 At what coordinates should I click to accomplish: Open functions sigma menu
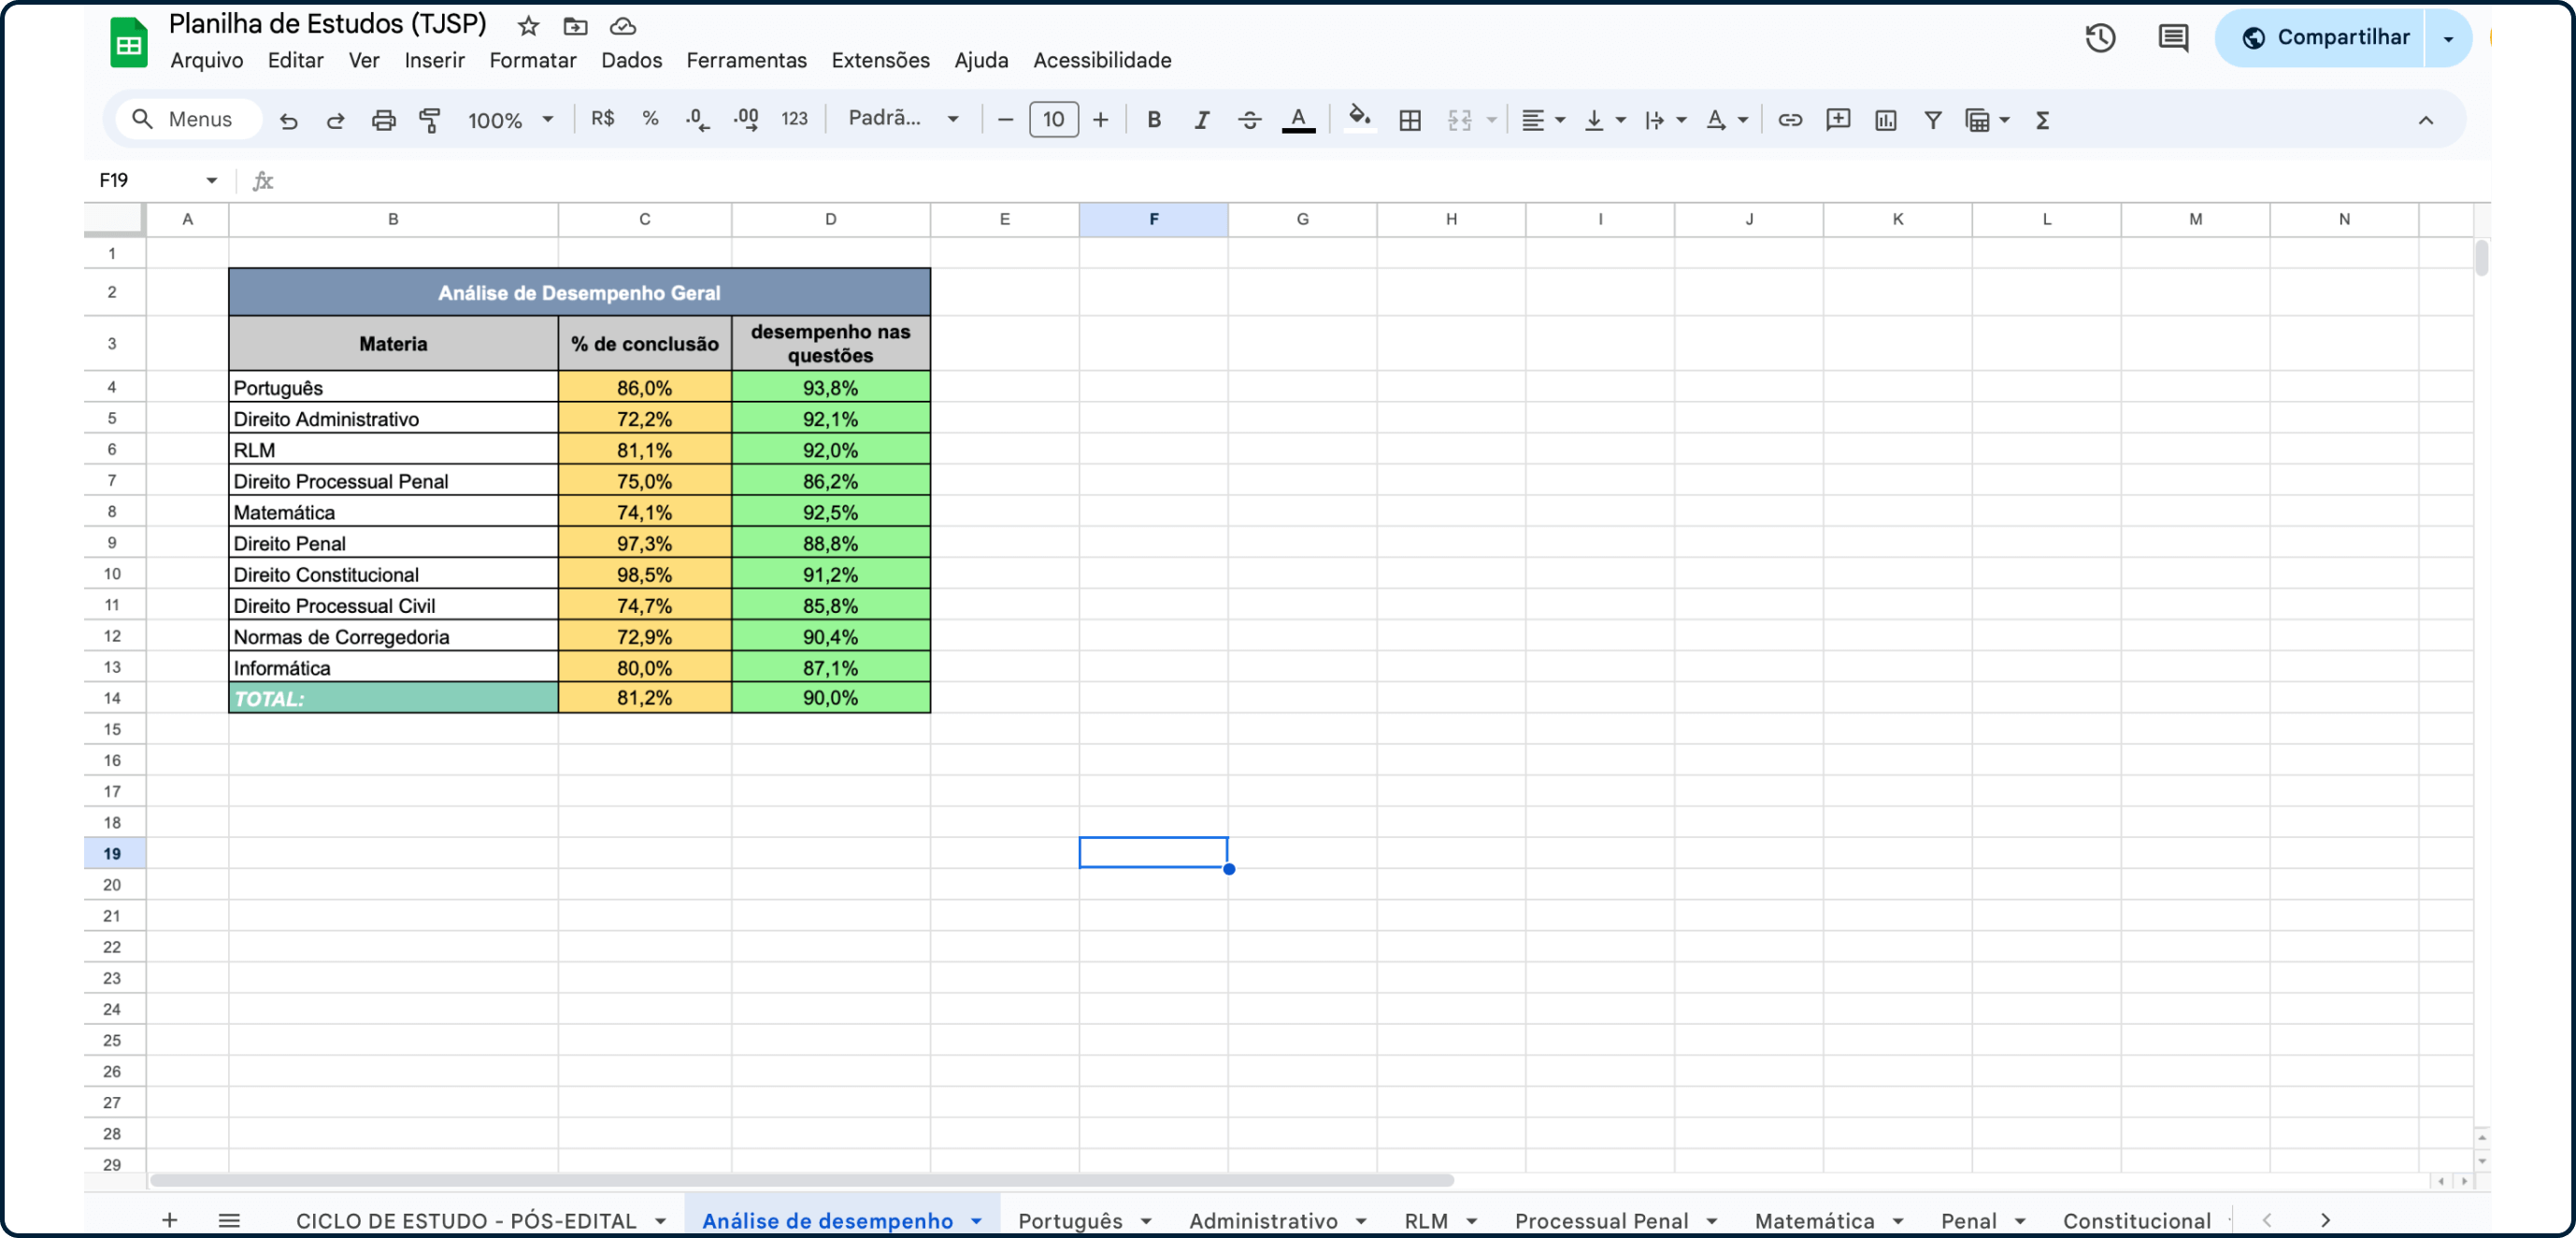click(2042, 120)
